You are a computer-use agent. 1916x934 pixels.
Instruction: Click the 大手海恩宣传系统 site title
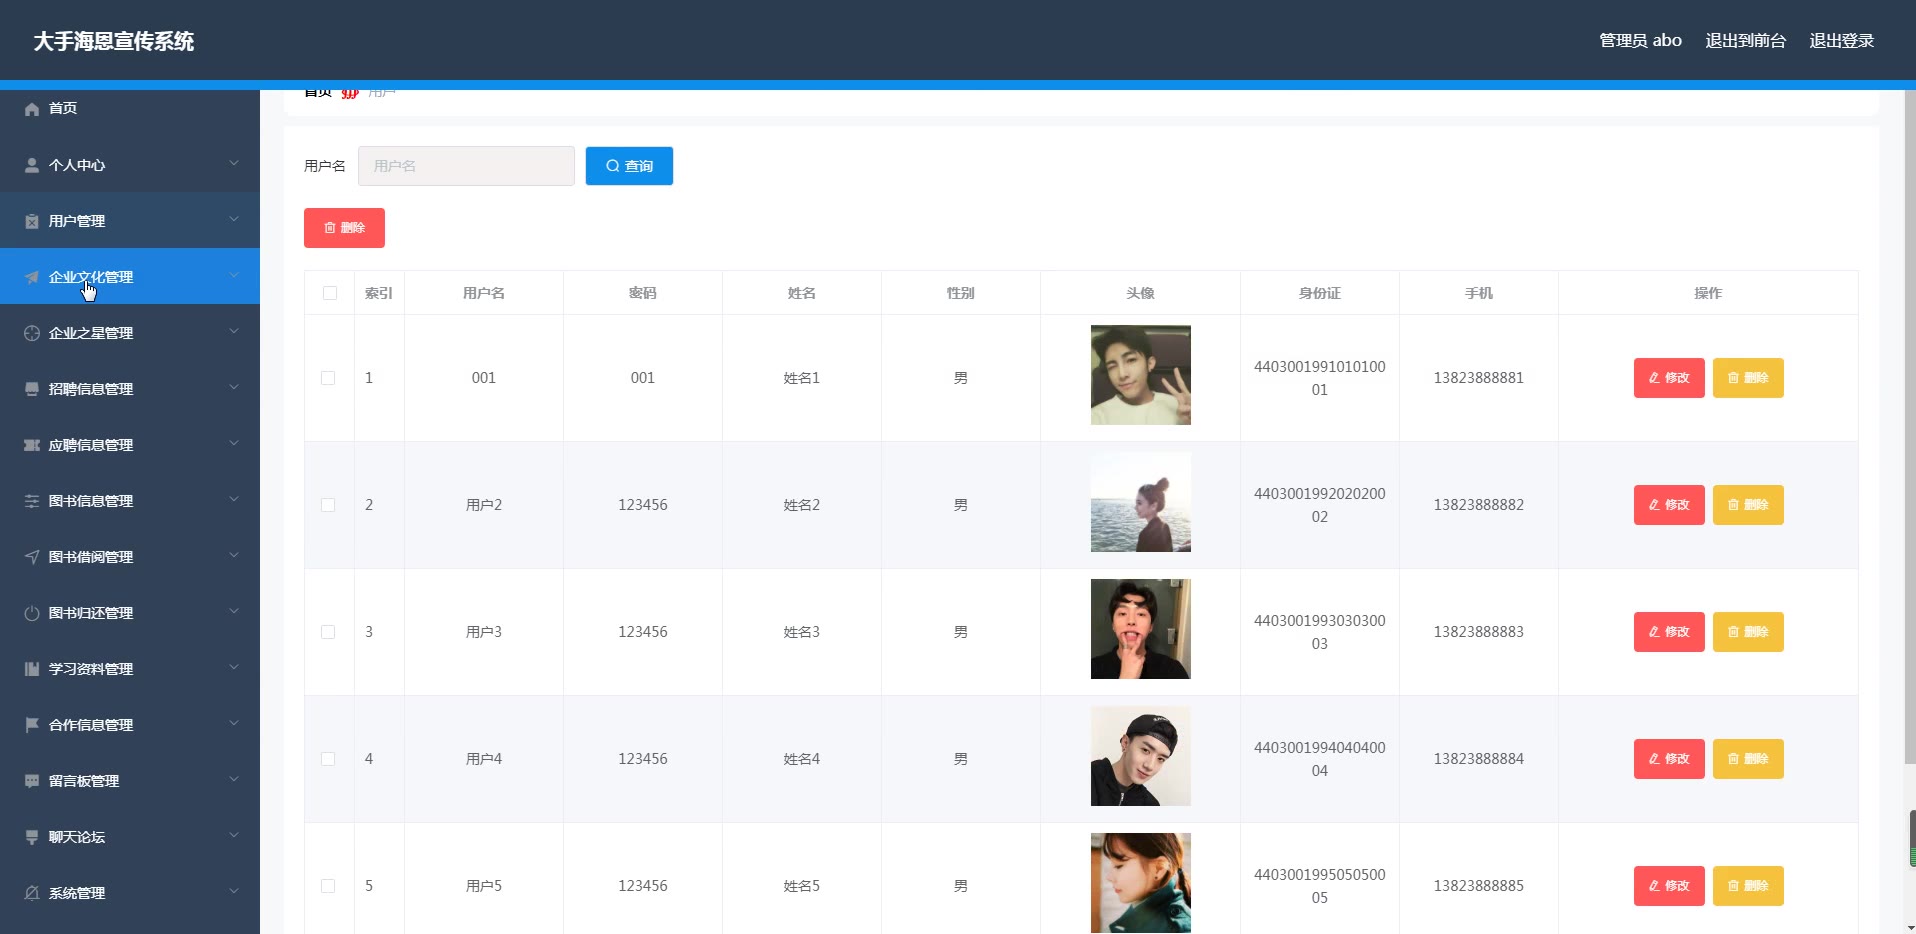tap(114, 41)
